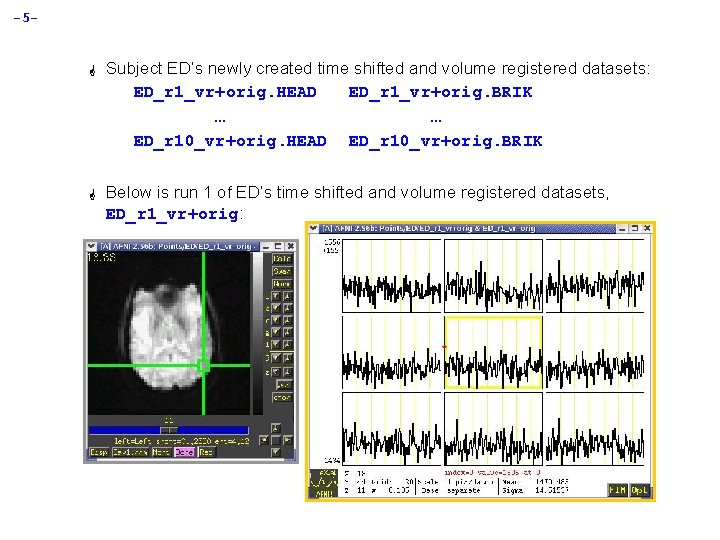The width and height of the screenshot is (720, 540).
Task: Click down arrow in row just above 'z'
Action: 276,358
